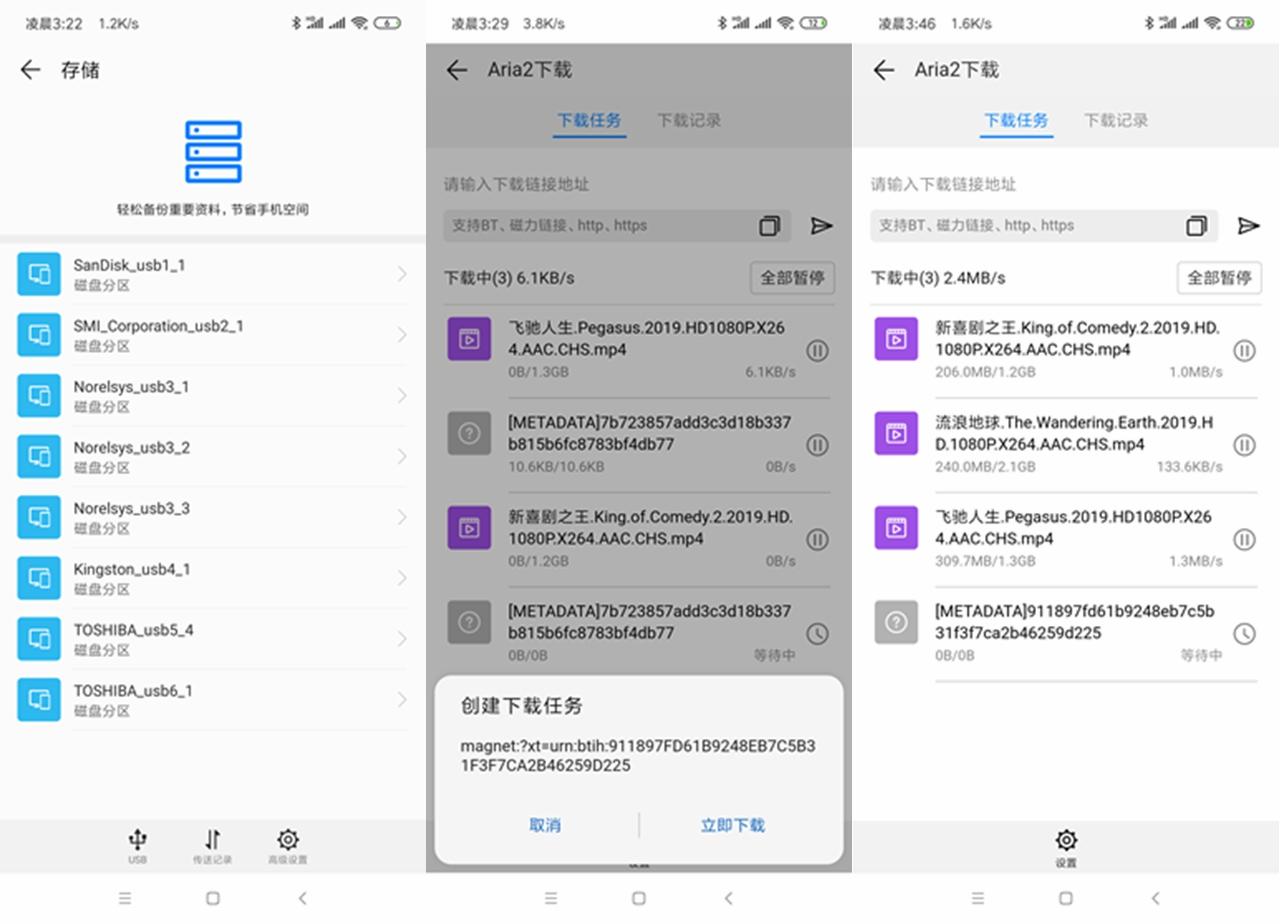Tap 立即下载 to start the magnet download
1280x924 pixels.
click(x=733, y=826)
